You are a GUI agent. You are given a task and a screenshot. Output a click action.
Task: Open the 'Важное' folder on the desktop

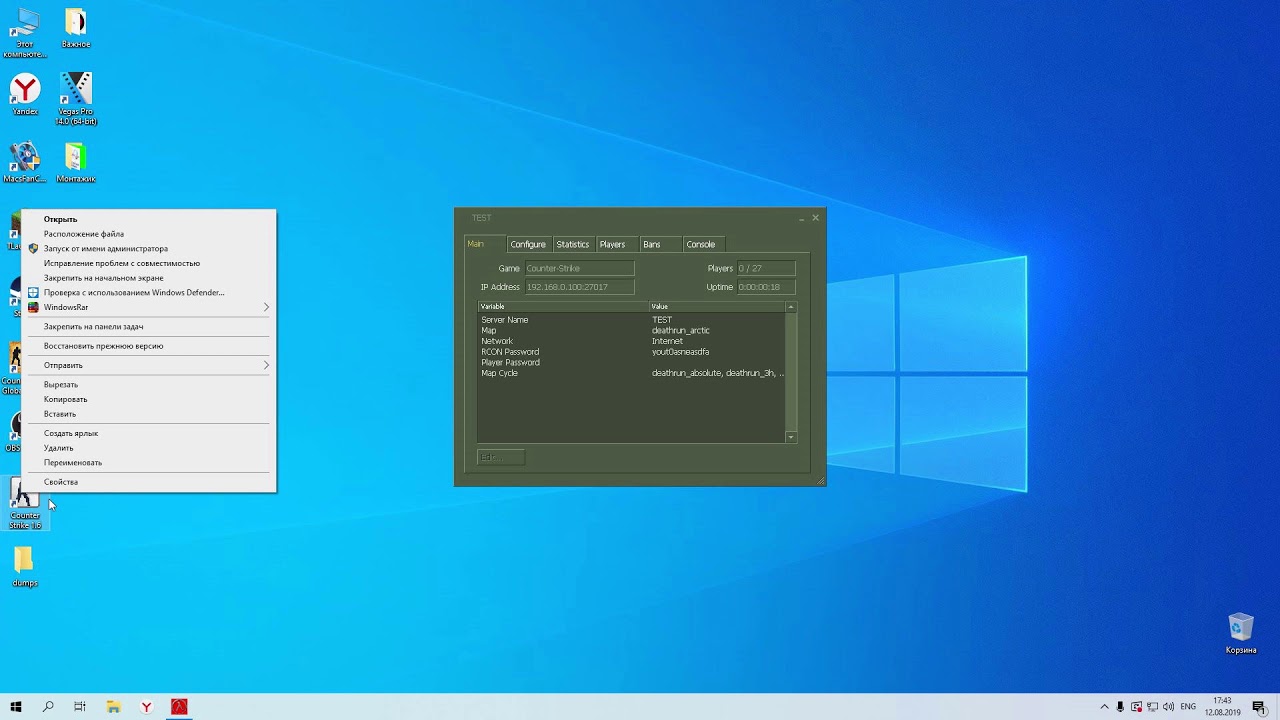76,28
